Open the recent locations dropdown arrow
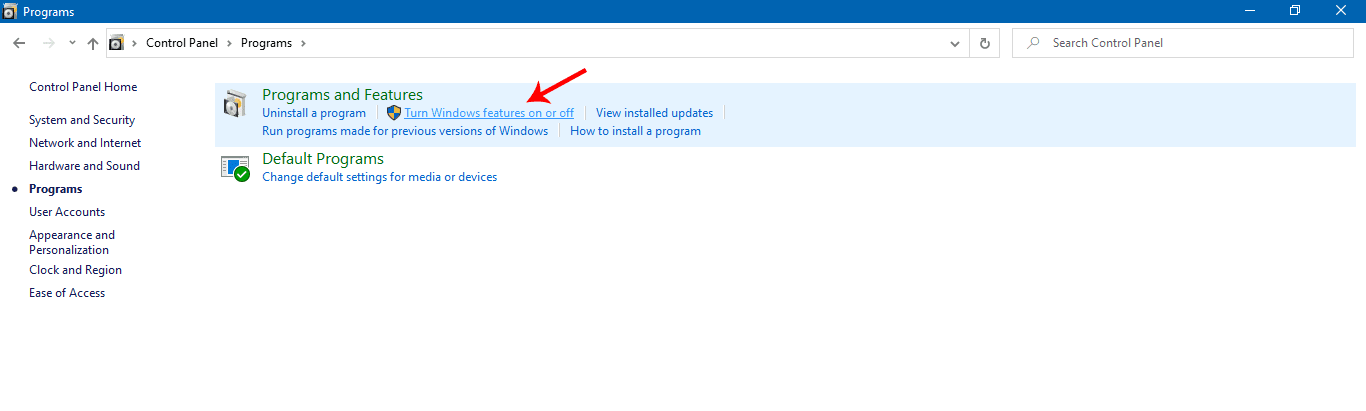Screen dimensions: 1366x411 tap(72, 43)
